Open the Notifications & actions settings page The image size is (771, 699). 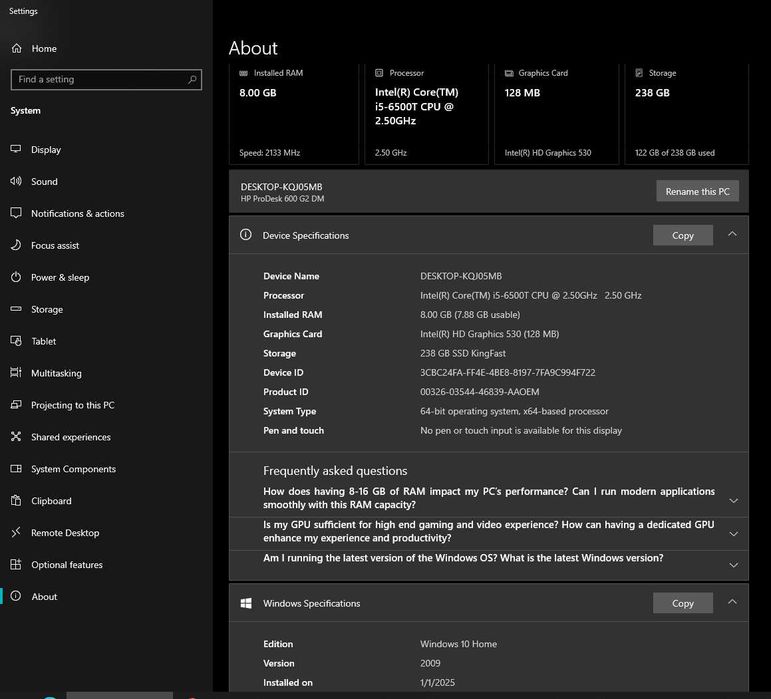(x=77, y=213)
